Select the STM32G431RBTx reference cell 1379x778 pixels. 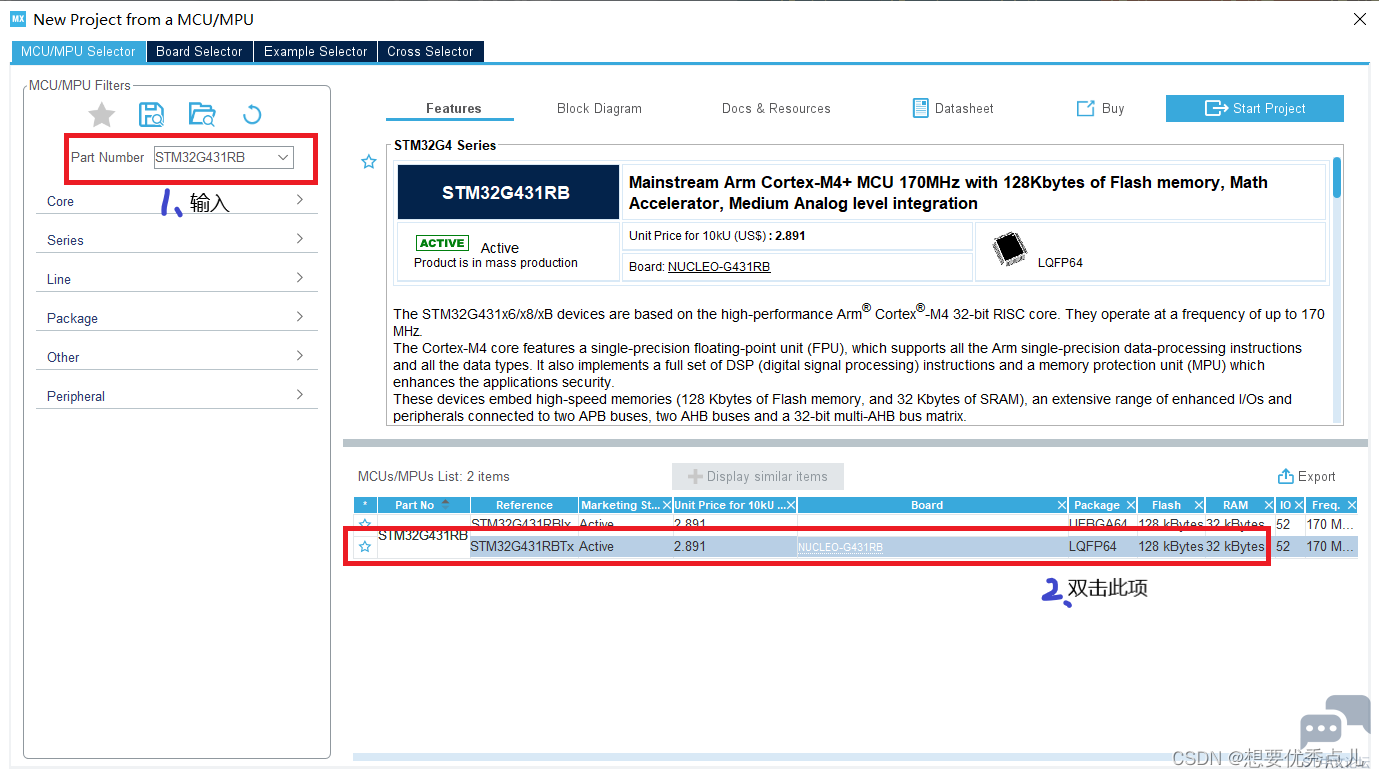point(522,547)
